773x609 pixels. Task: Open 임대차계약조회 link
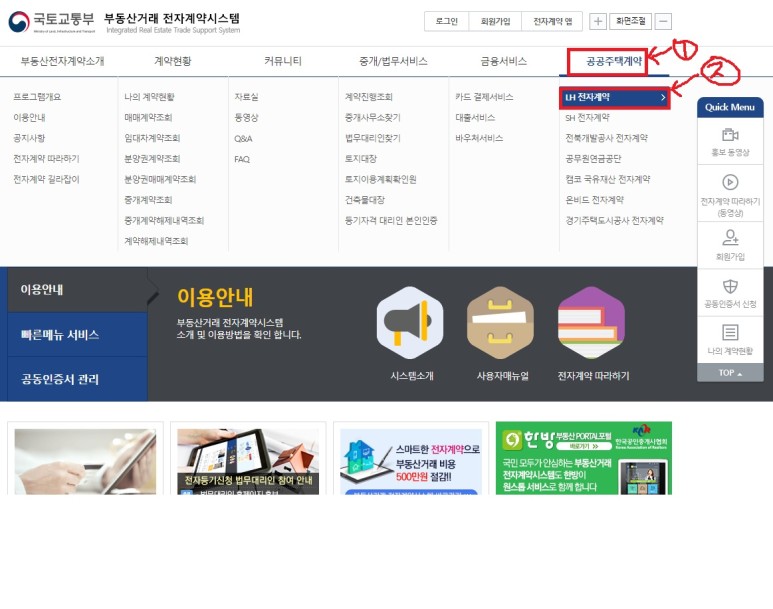coord(152,138)
